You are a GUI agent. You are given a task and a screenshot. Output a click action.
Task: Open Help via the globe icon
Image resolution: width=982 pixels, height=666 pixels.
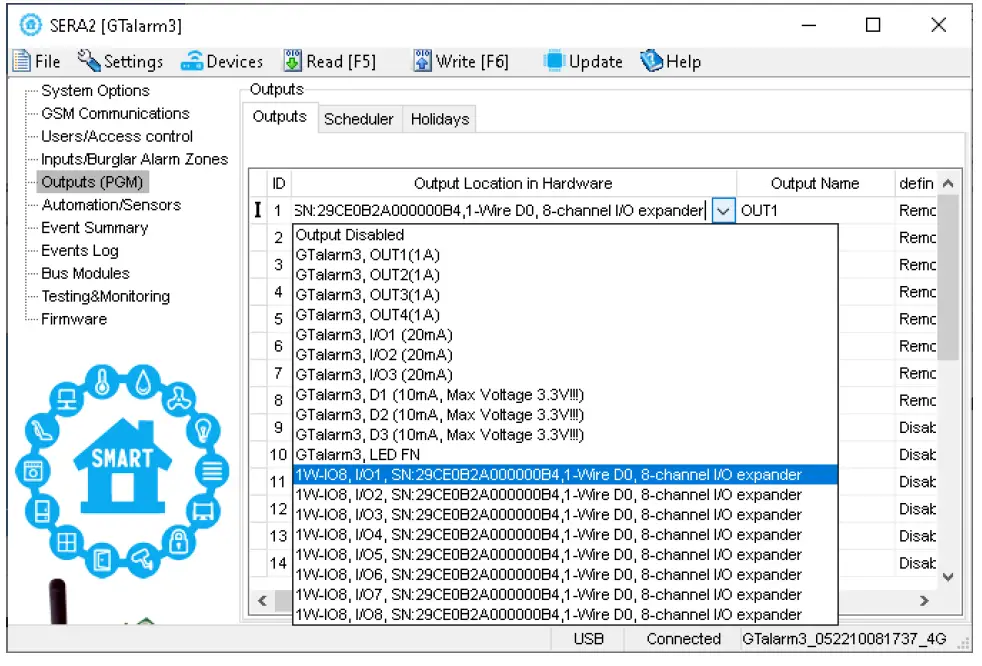652,61
